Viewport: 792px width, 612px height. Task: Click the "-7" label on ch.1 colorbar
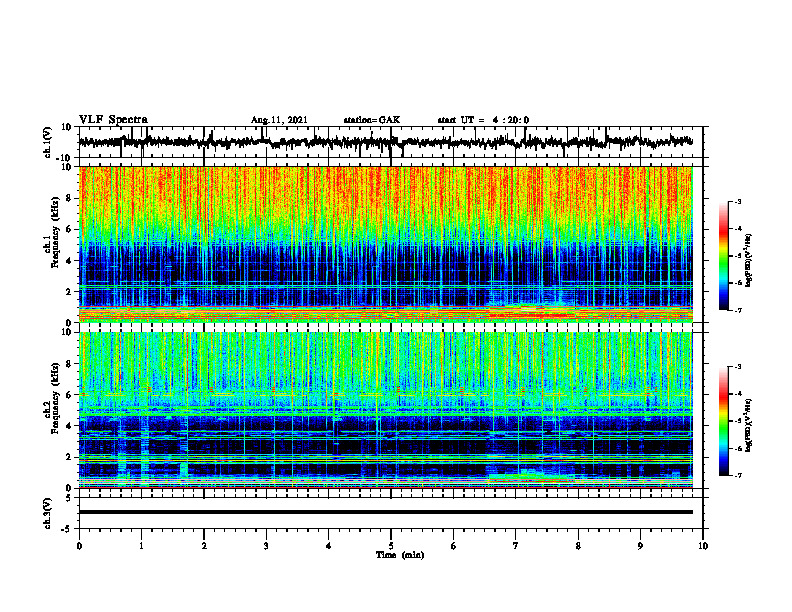(x=737, y=310)
